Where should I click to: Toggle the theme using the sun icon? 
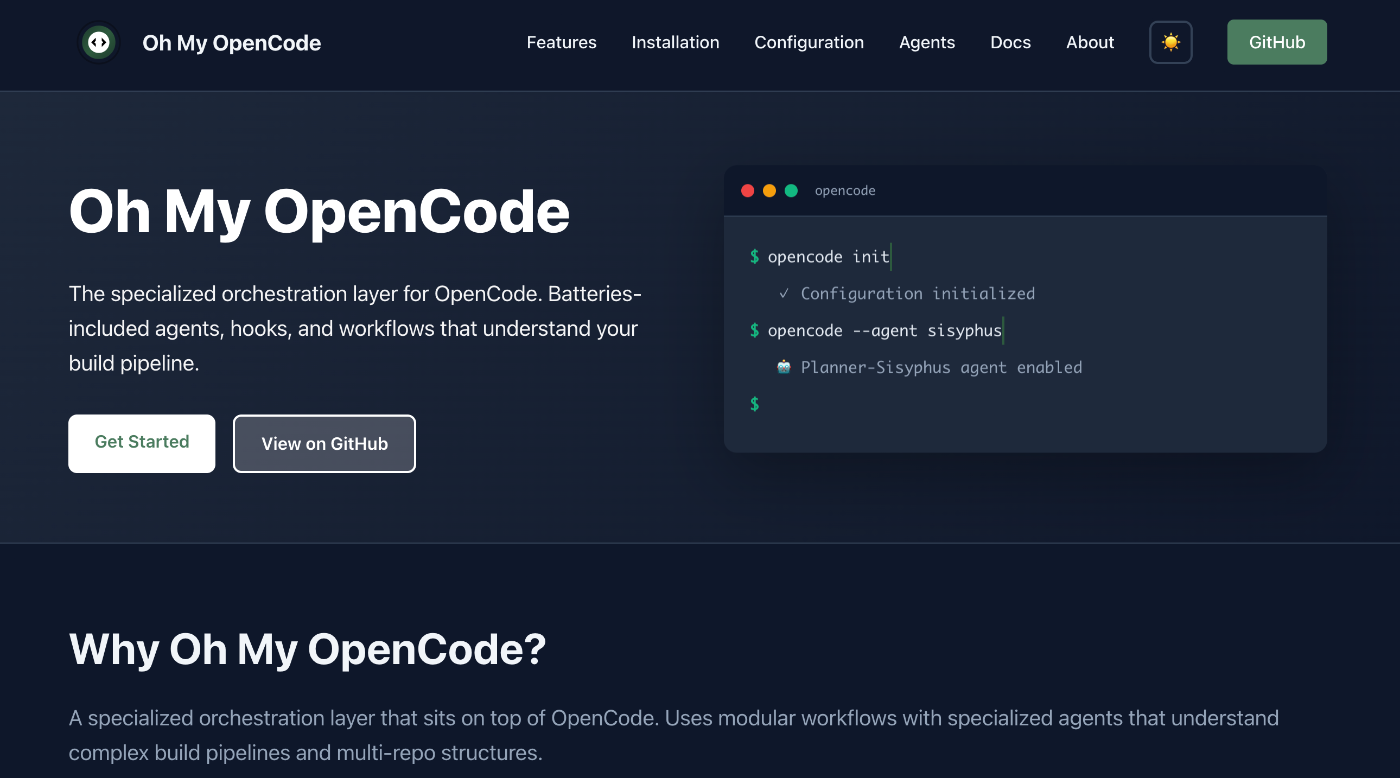point(1170,42)
